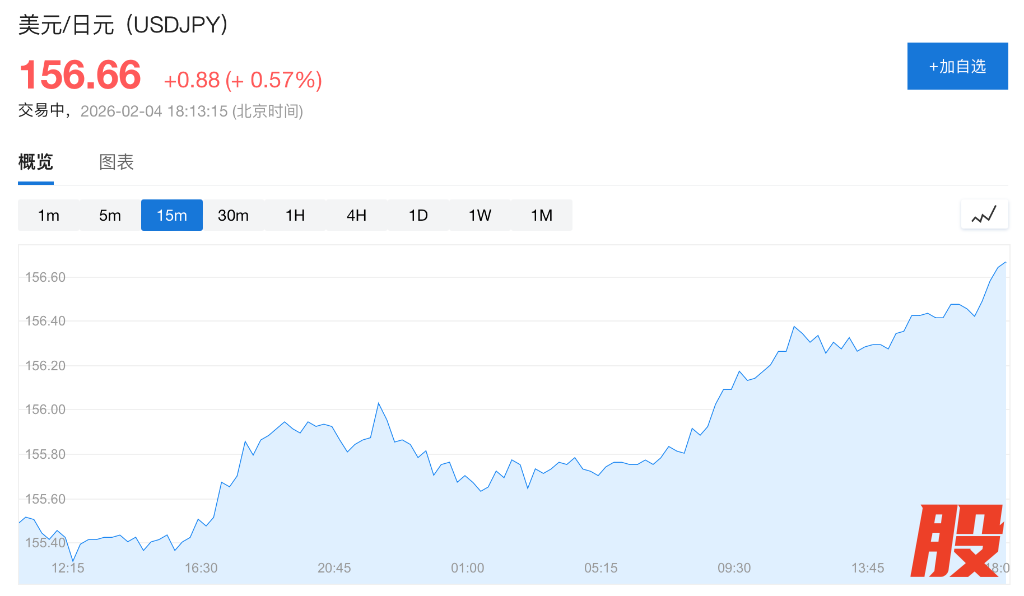Select the 15m timeframe

point(172,215)
